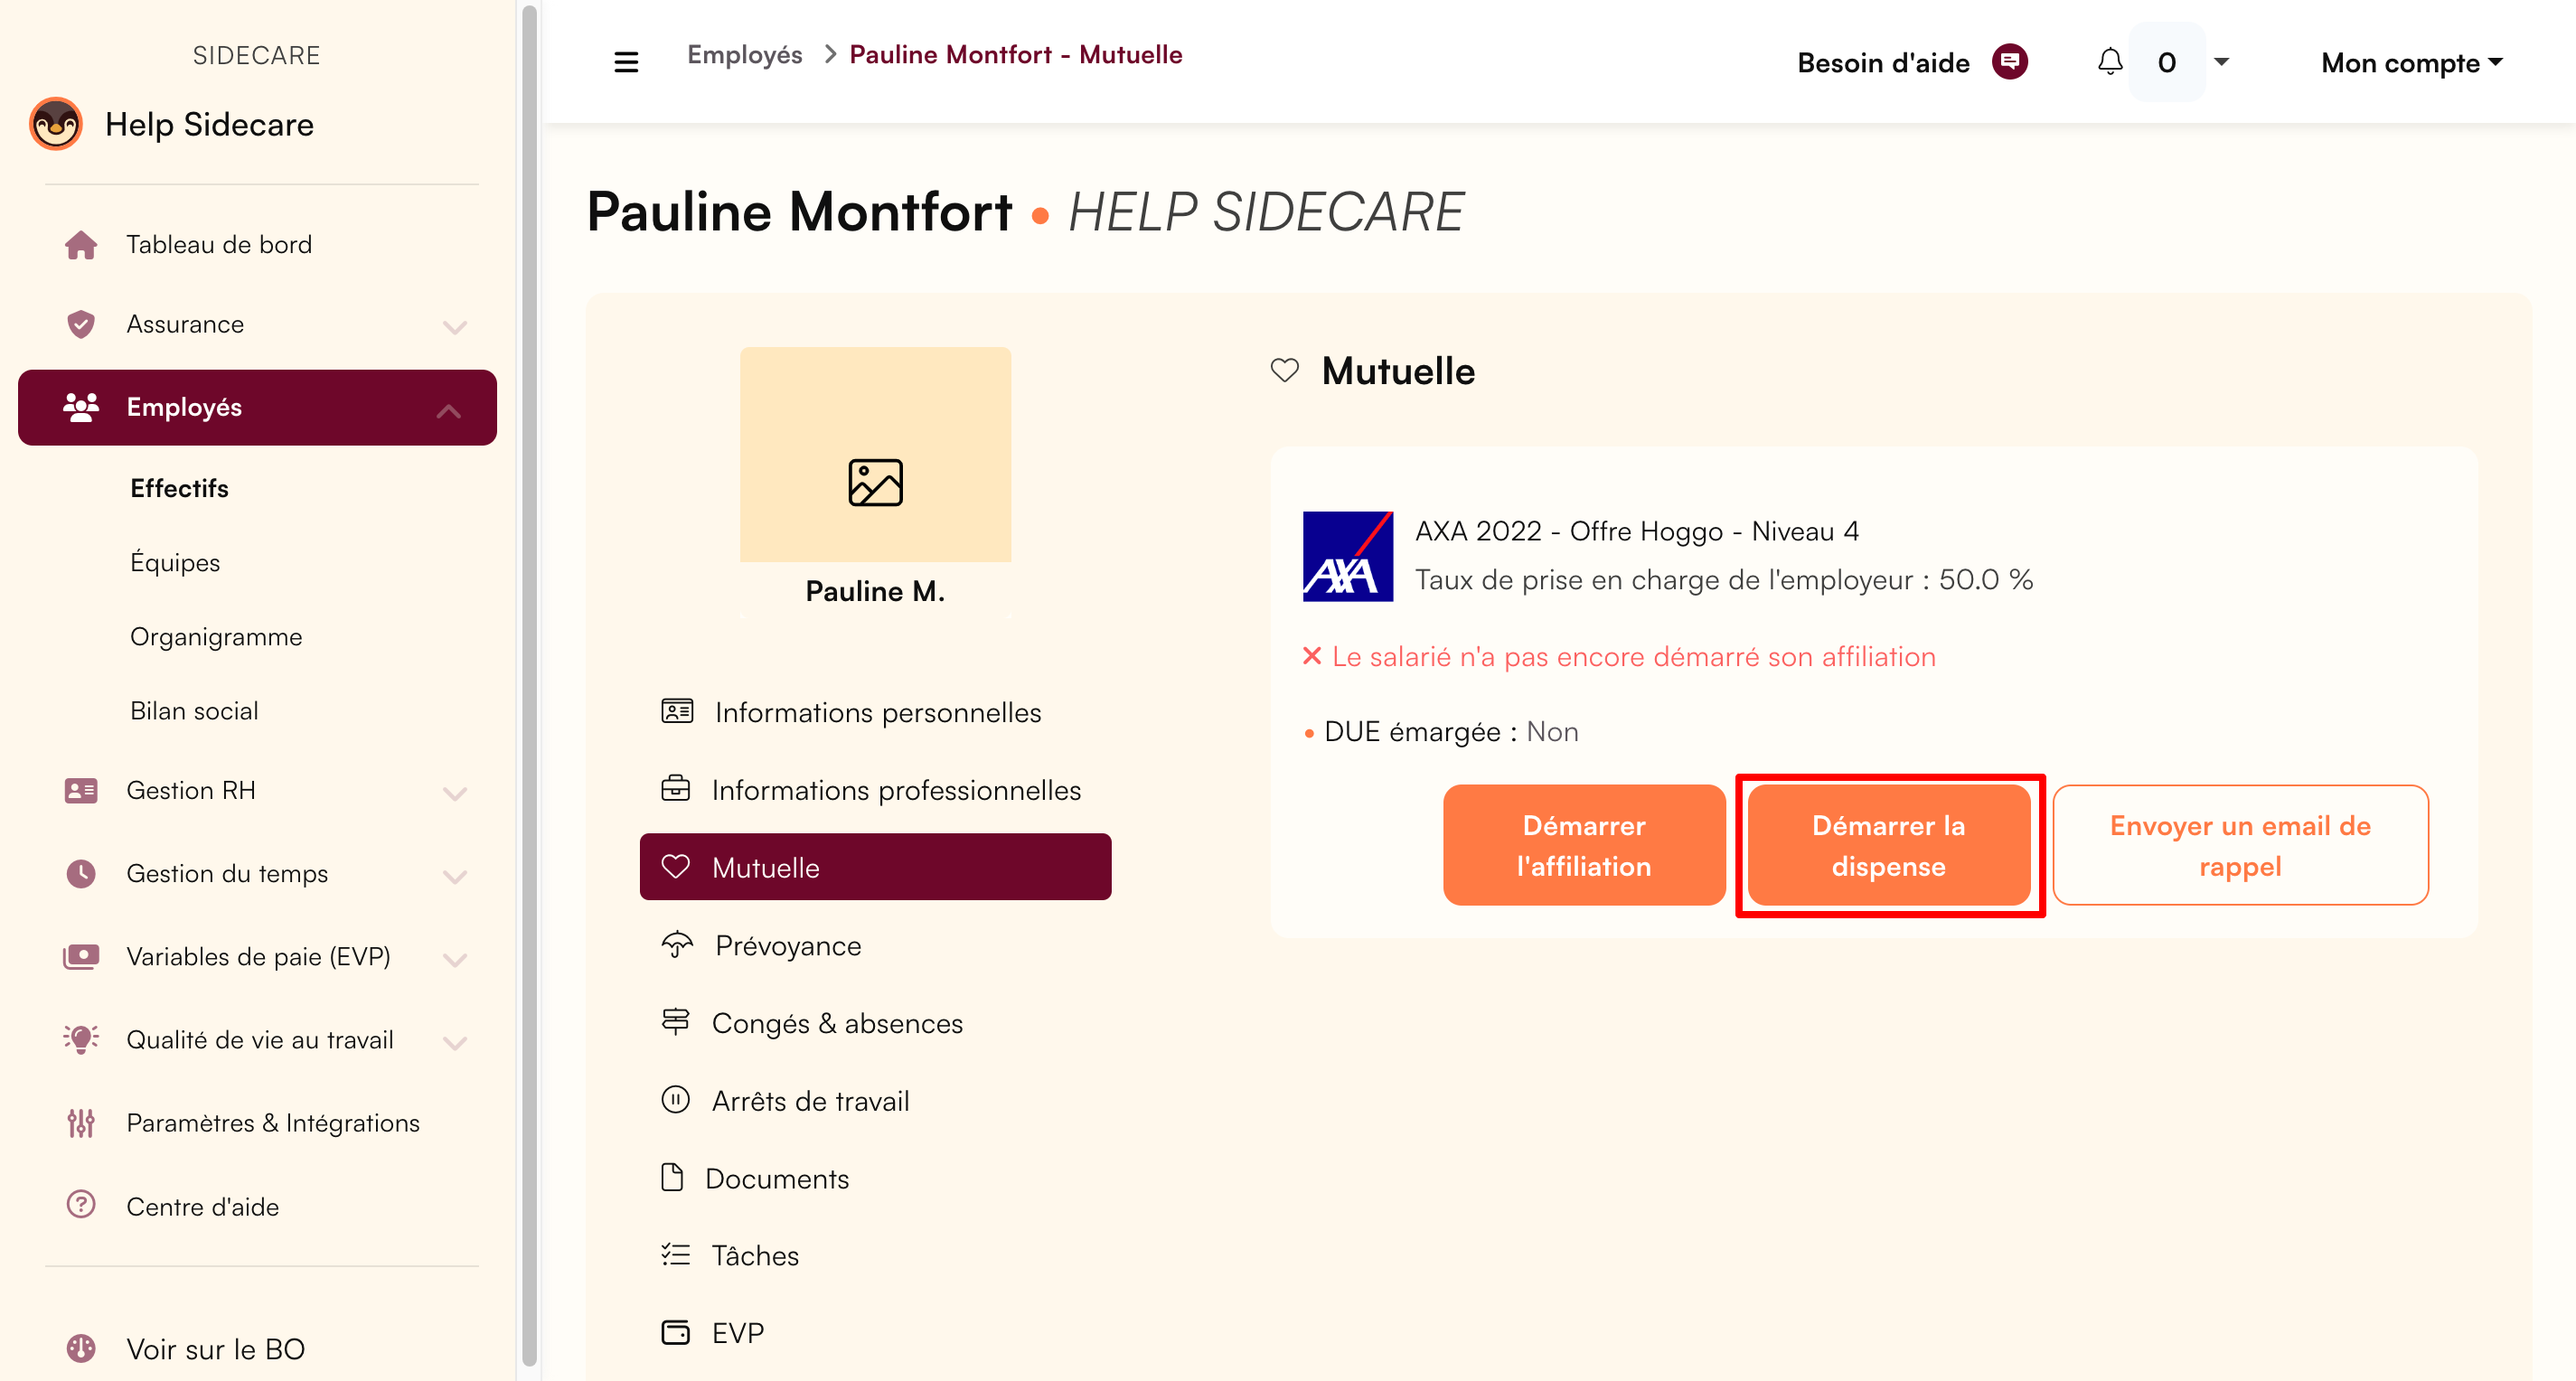Click the Centre d'aide question mark icon
The image size is (2576, 1381).
[81, 1205]
